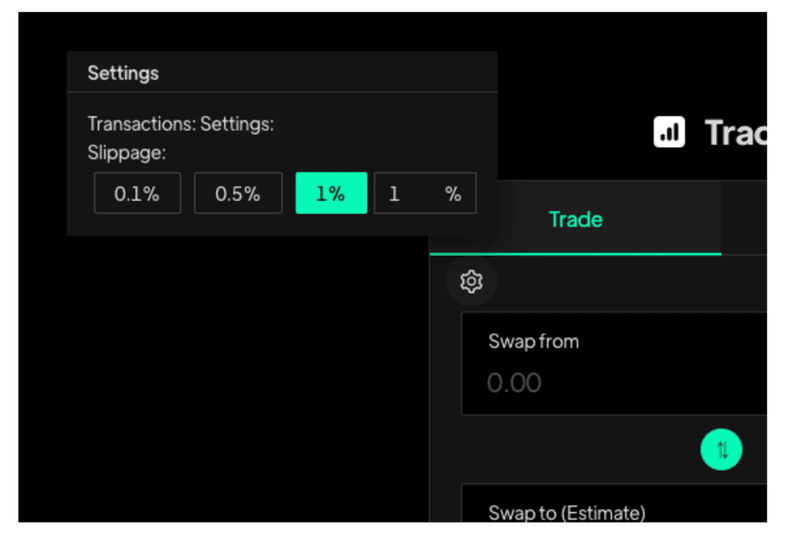Image resolution: width=800 pixels, height=538 pixels.
Task: Click the Settings panel header title
Action: pos(123,73)
